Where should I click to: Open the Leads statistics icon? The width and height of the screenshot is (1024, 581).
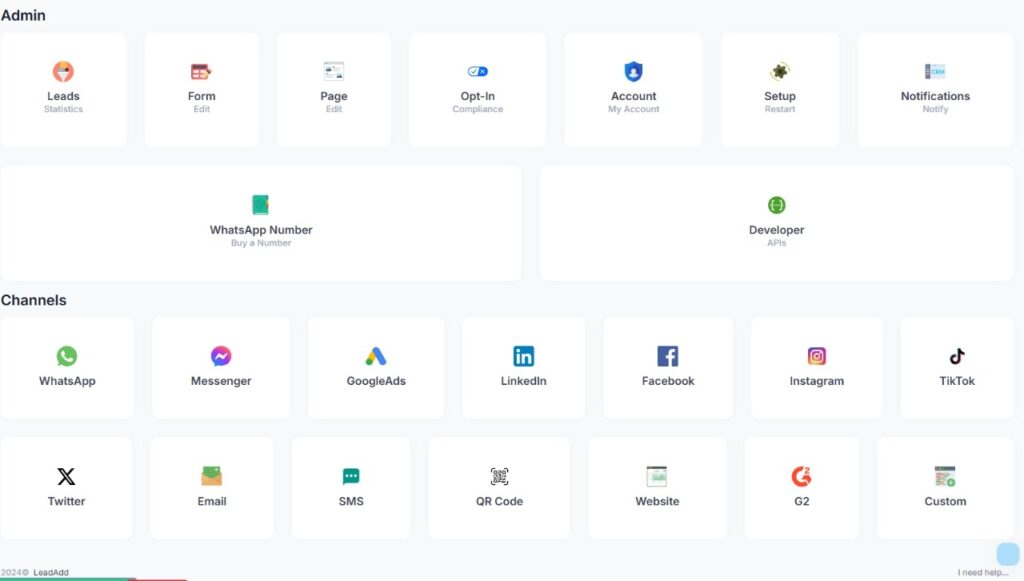pos(63,72)
